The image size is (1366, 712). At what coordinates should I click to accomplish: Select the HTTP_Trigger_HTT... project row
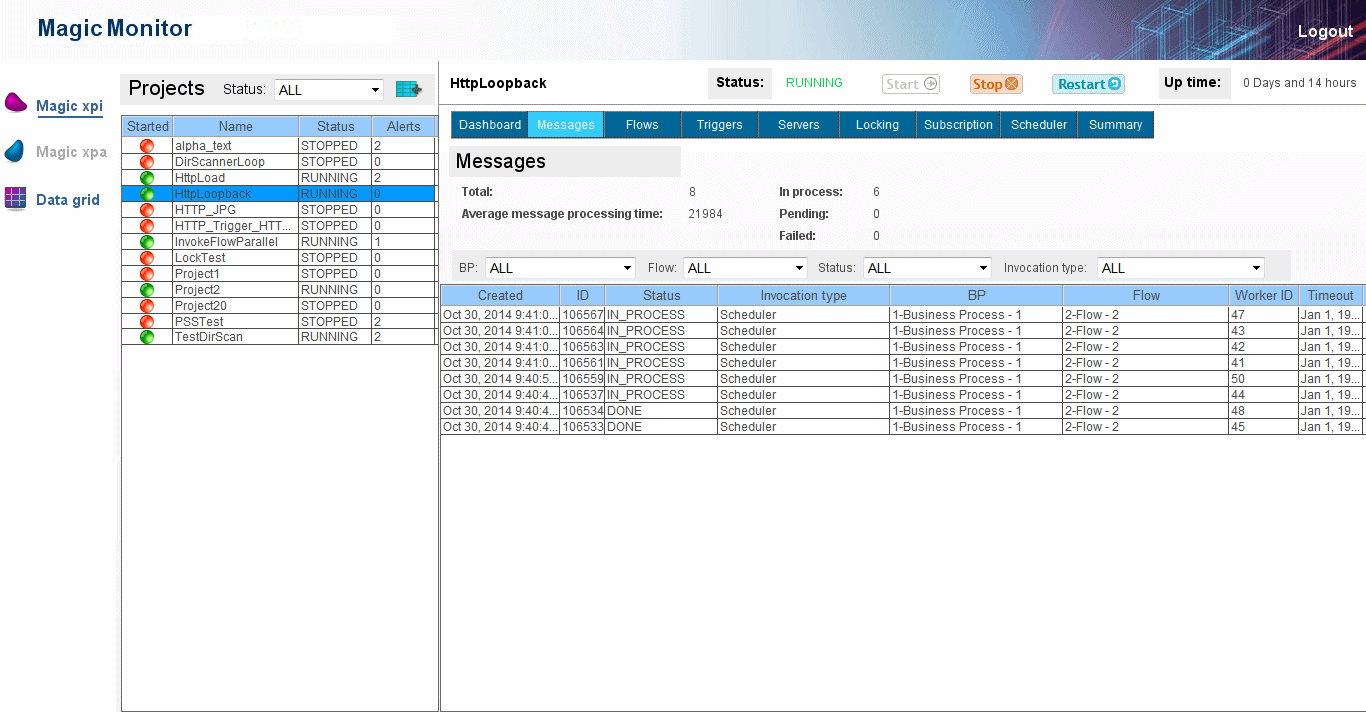pyautogui.click(x=279, y=226)
